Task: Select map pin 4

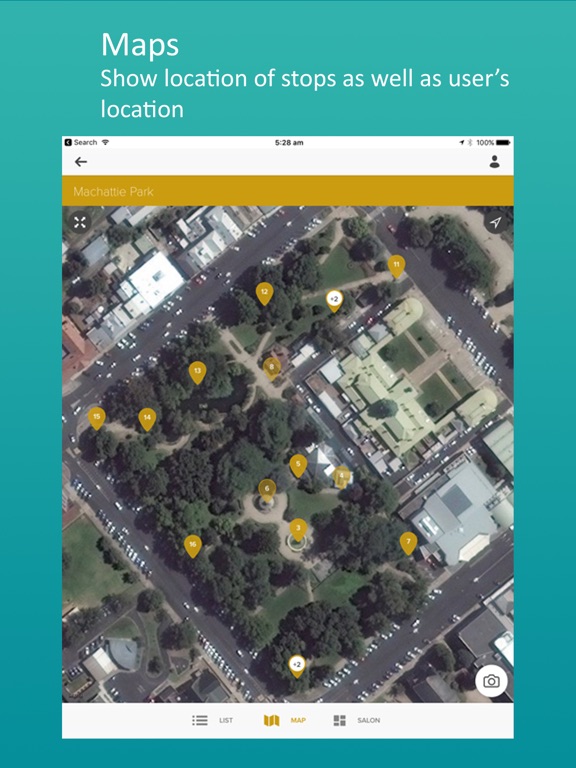Action: 342,477
